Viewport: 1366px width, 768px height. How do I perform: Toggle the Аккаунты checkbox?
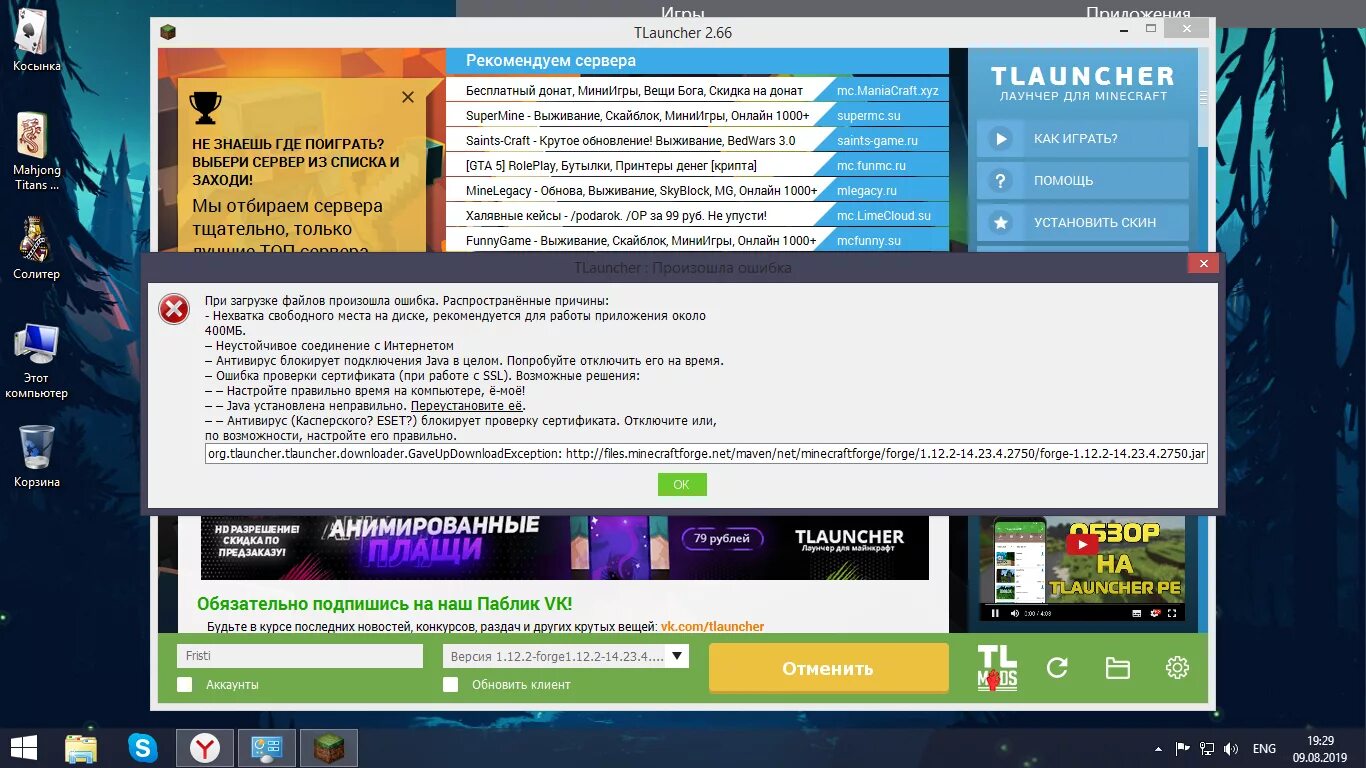[184, 685]
